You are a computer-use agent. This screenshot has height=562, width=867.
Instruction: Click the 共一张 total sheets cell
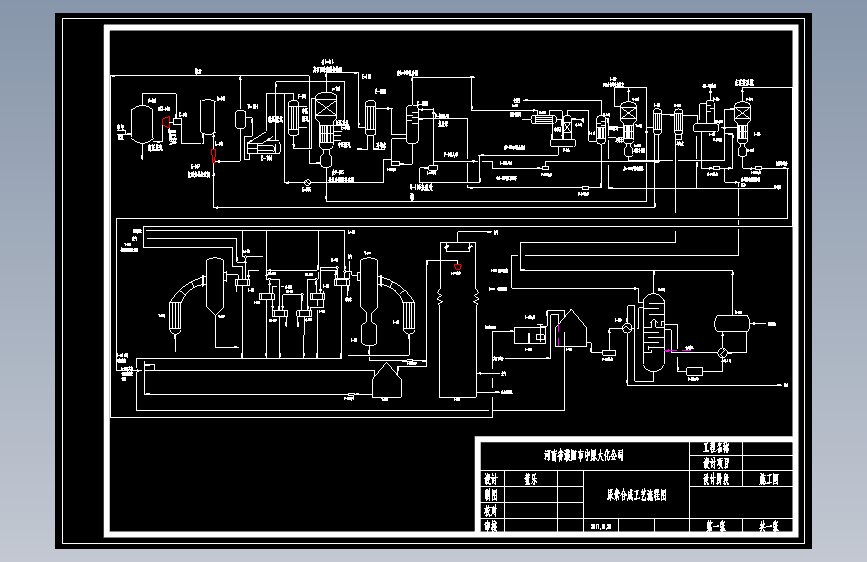(769, 526)
